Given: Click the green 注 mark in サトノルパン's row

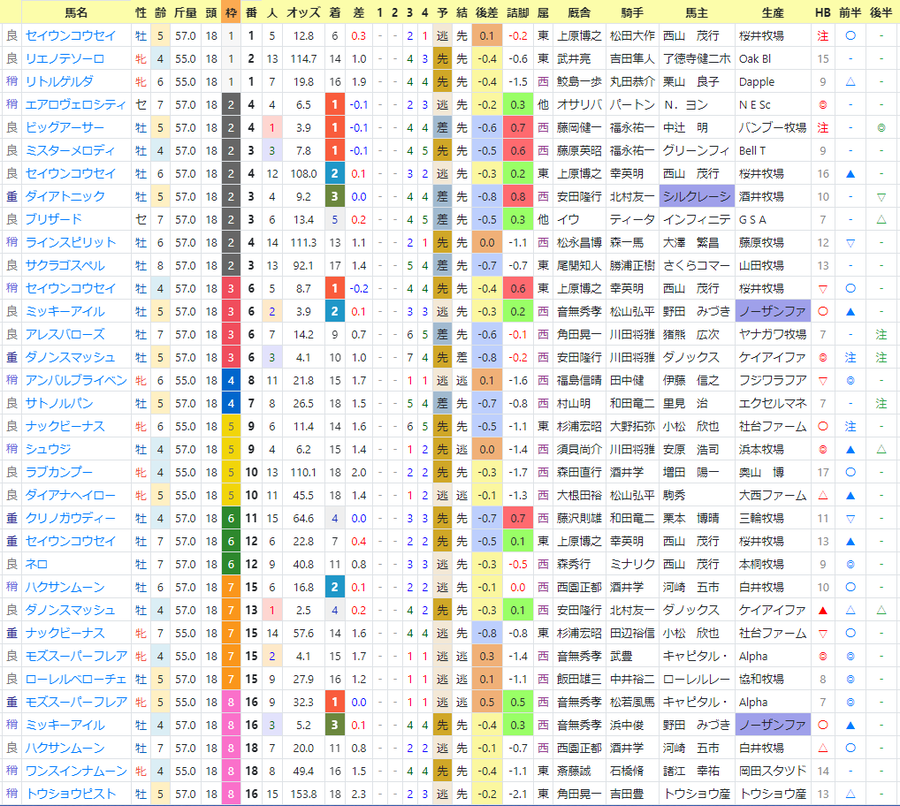Looking at the screenshot, I should [x=881, y=404].
